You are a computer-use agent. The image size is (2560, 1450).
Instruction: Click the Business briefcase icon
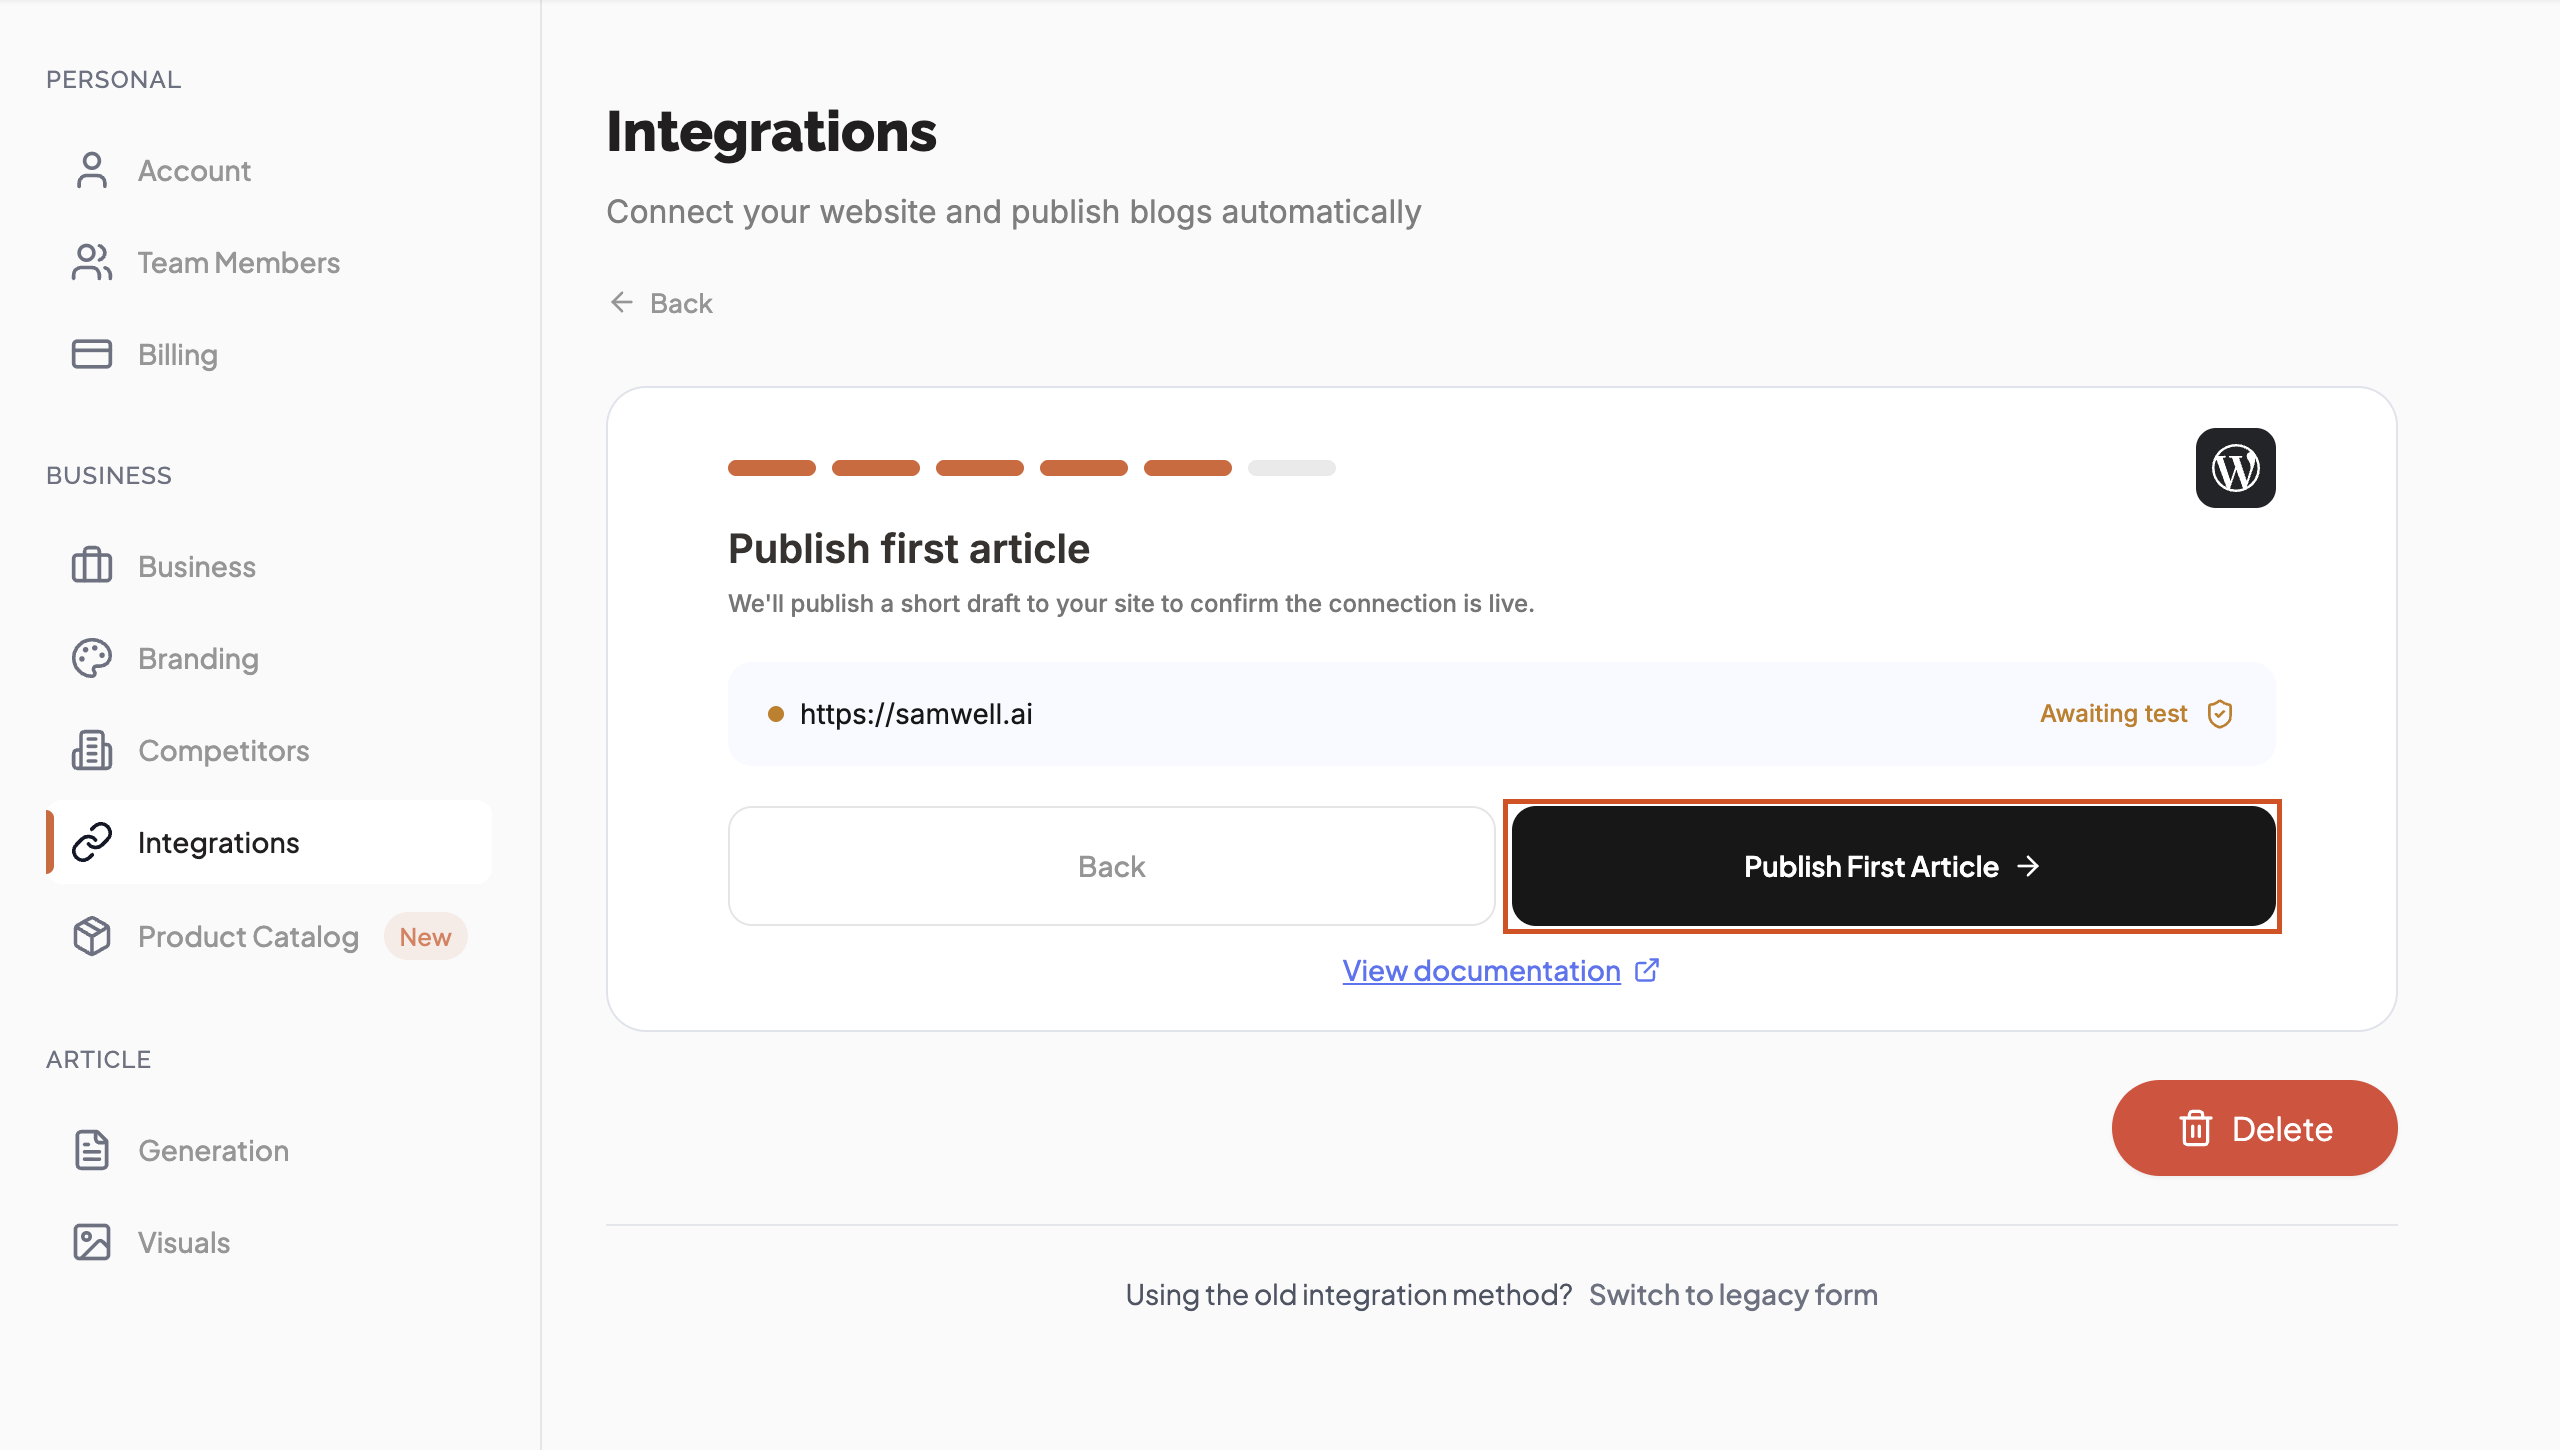[x=92, y=566]
